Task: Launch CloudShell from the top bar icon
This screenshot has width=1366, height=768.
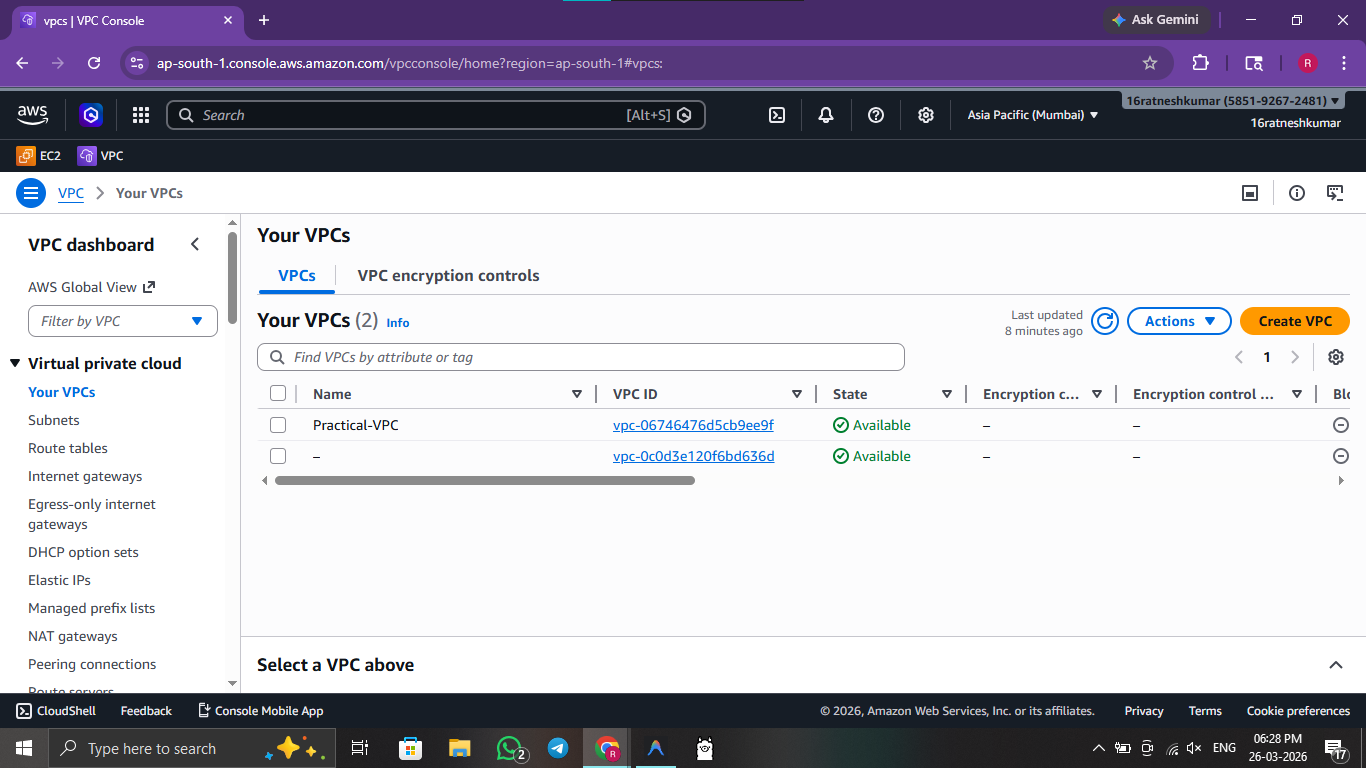Action: tap(776, 115)
